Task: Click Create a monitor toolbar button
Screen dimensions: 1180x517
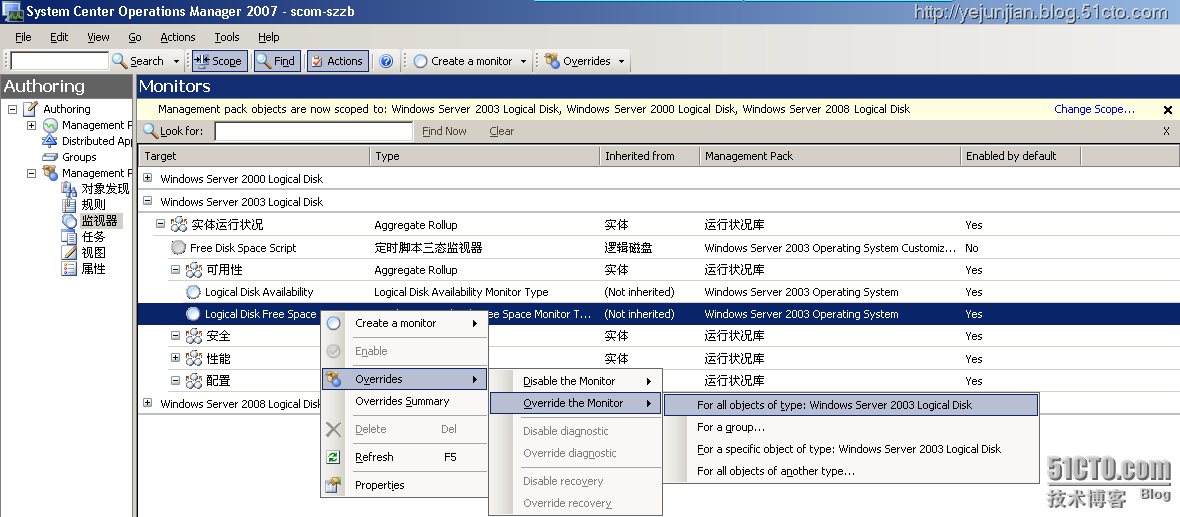Action: 464,61
